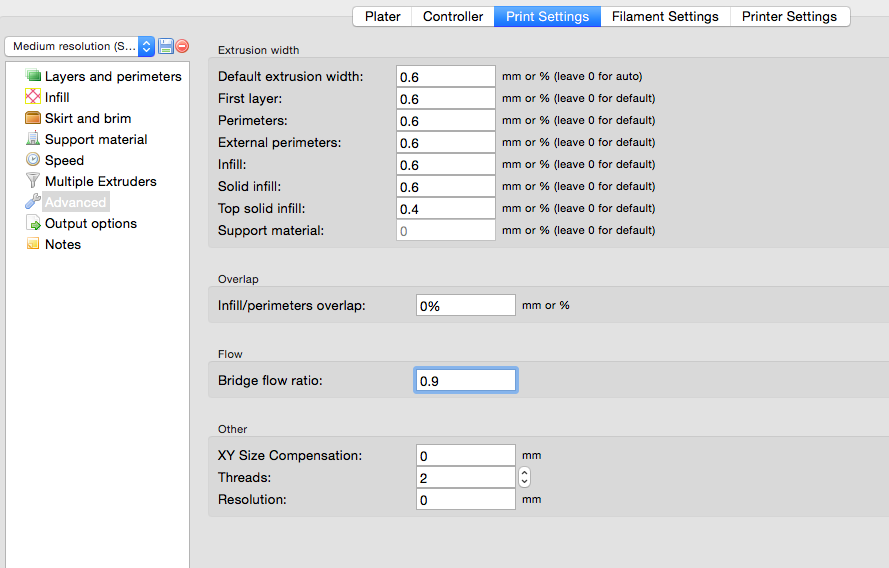Viewport: 889px width, 568px height.
Task: Go to the Plater tab
Action: 382,16
